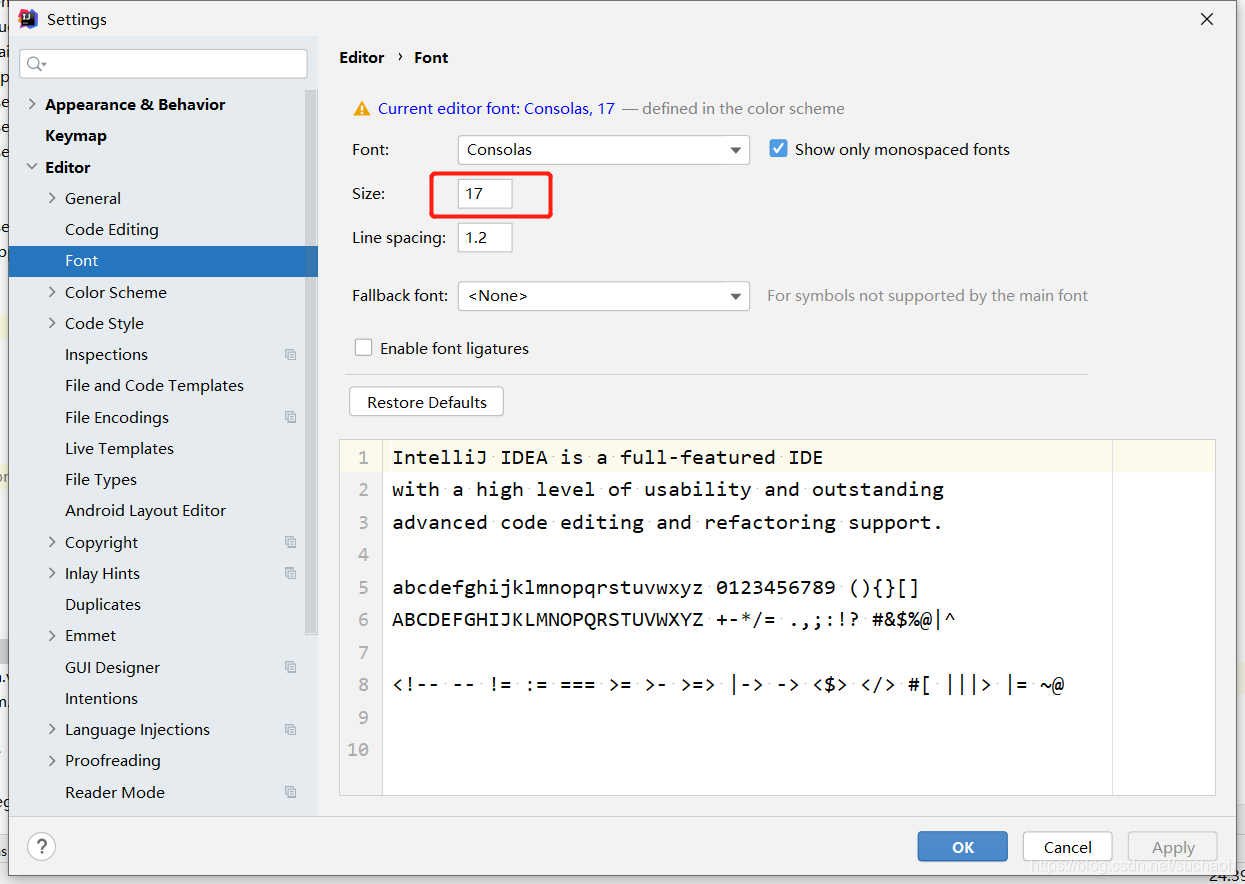
Task: Open Inspections settings page
Action: pyautogui.click(x=106, y=355)
